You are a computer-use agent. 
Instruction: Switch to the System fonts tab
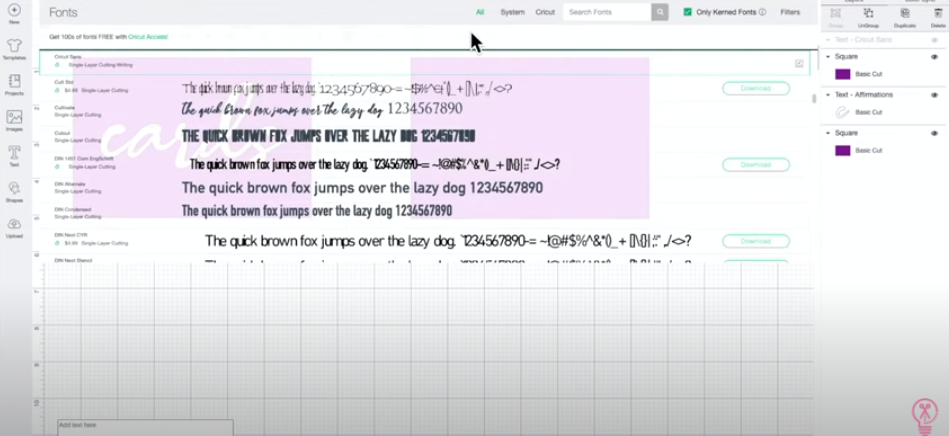512,12
